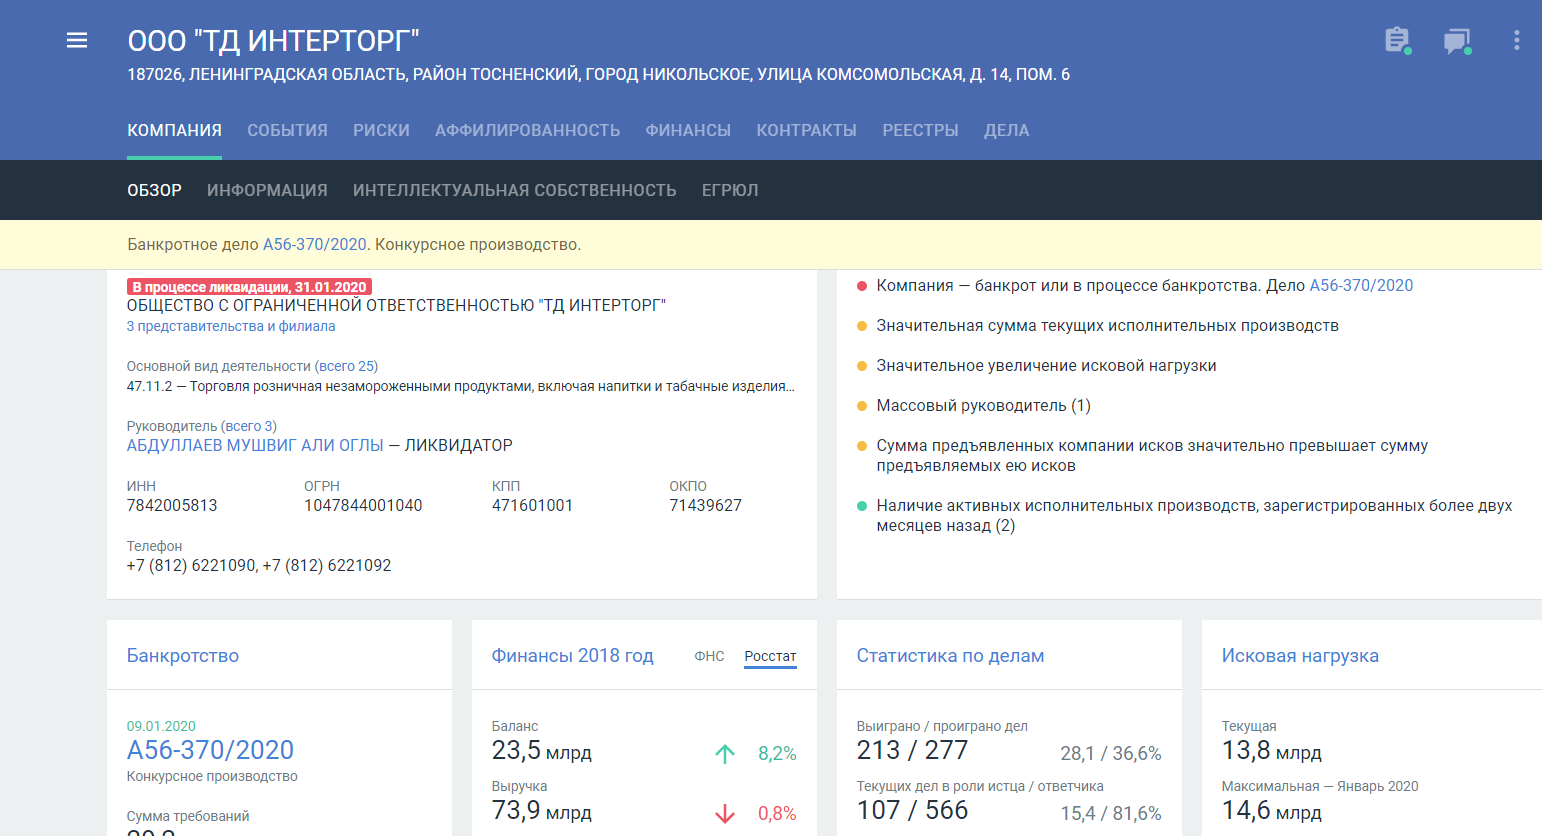Open case А56-370/2020 link in risk list
The image size is (1542, 836).
(1361, 285)
